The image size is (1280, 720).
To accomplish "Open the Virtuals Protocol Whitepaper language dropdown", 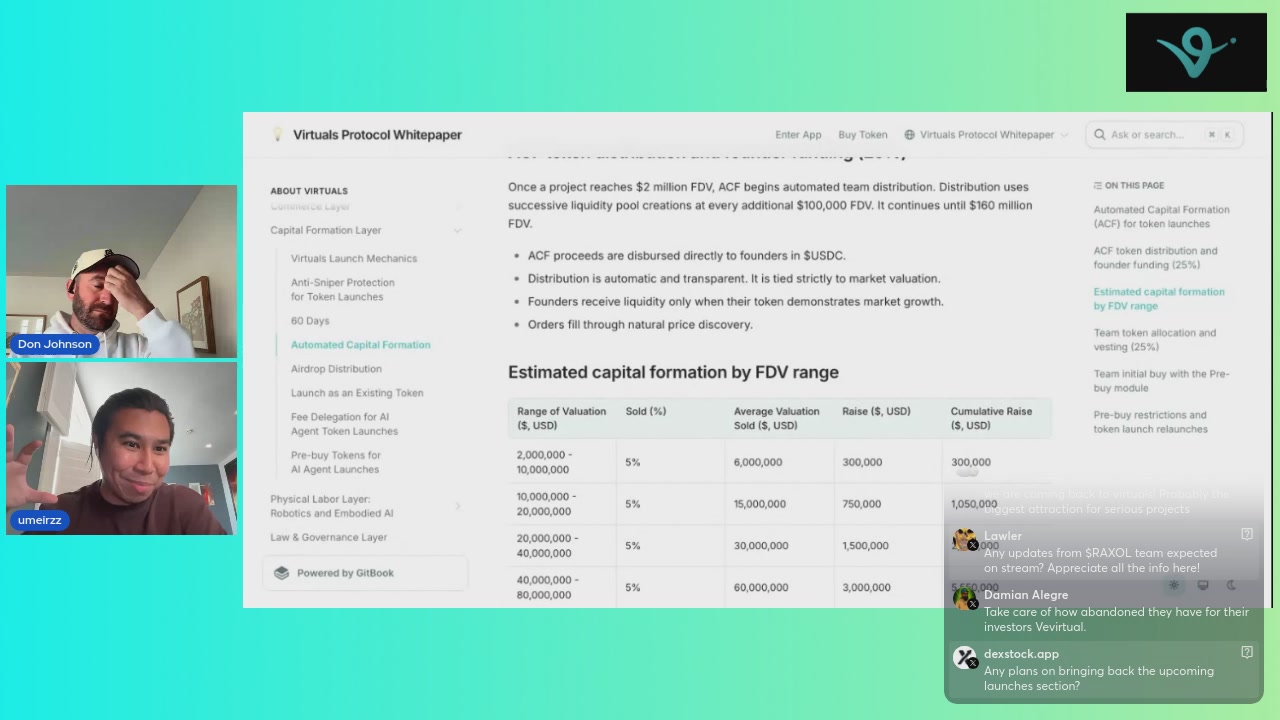I will [987, 134].
